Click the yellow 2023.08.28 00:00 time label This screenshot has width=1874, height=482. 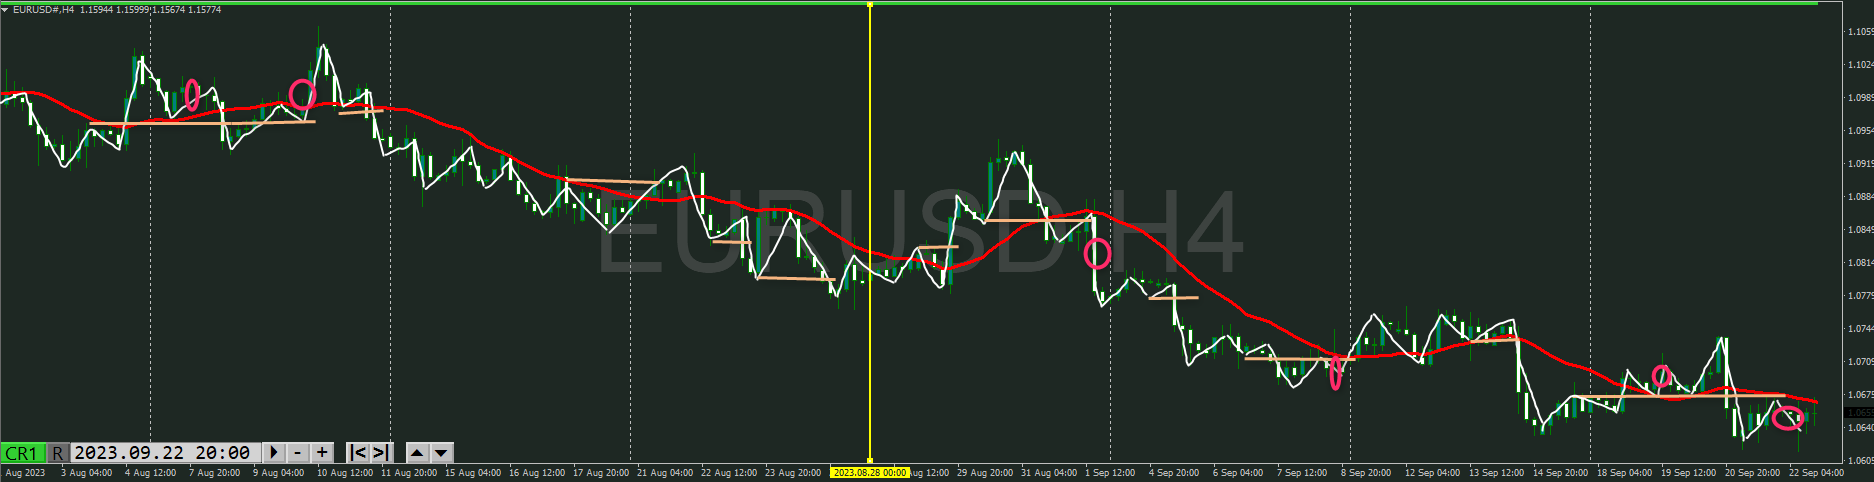tap(870, 472)
